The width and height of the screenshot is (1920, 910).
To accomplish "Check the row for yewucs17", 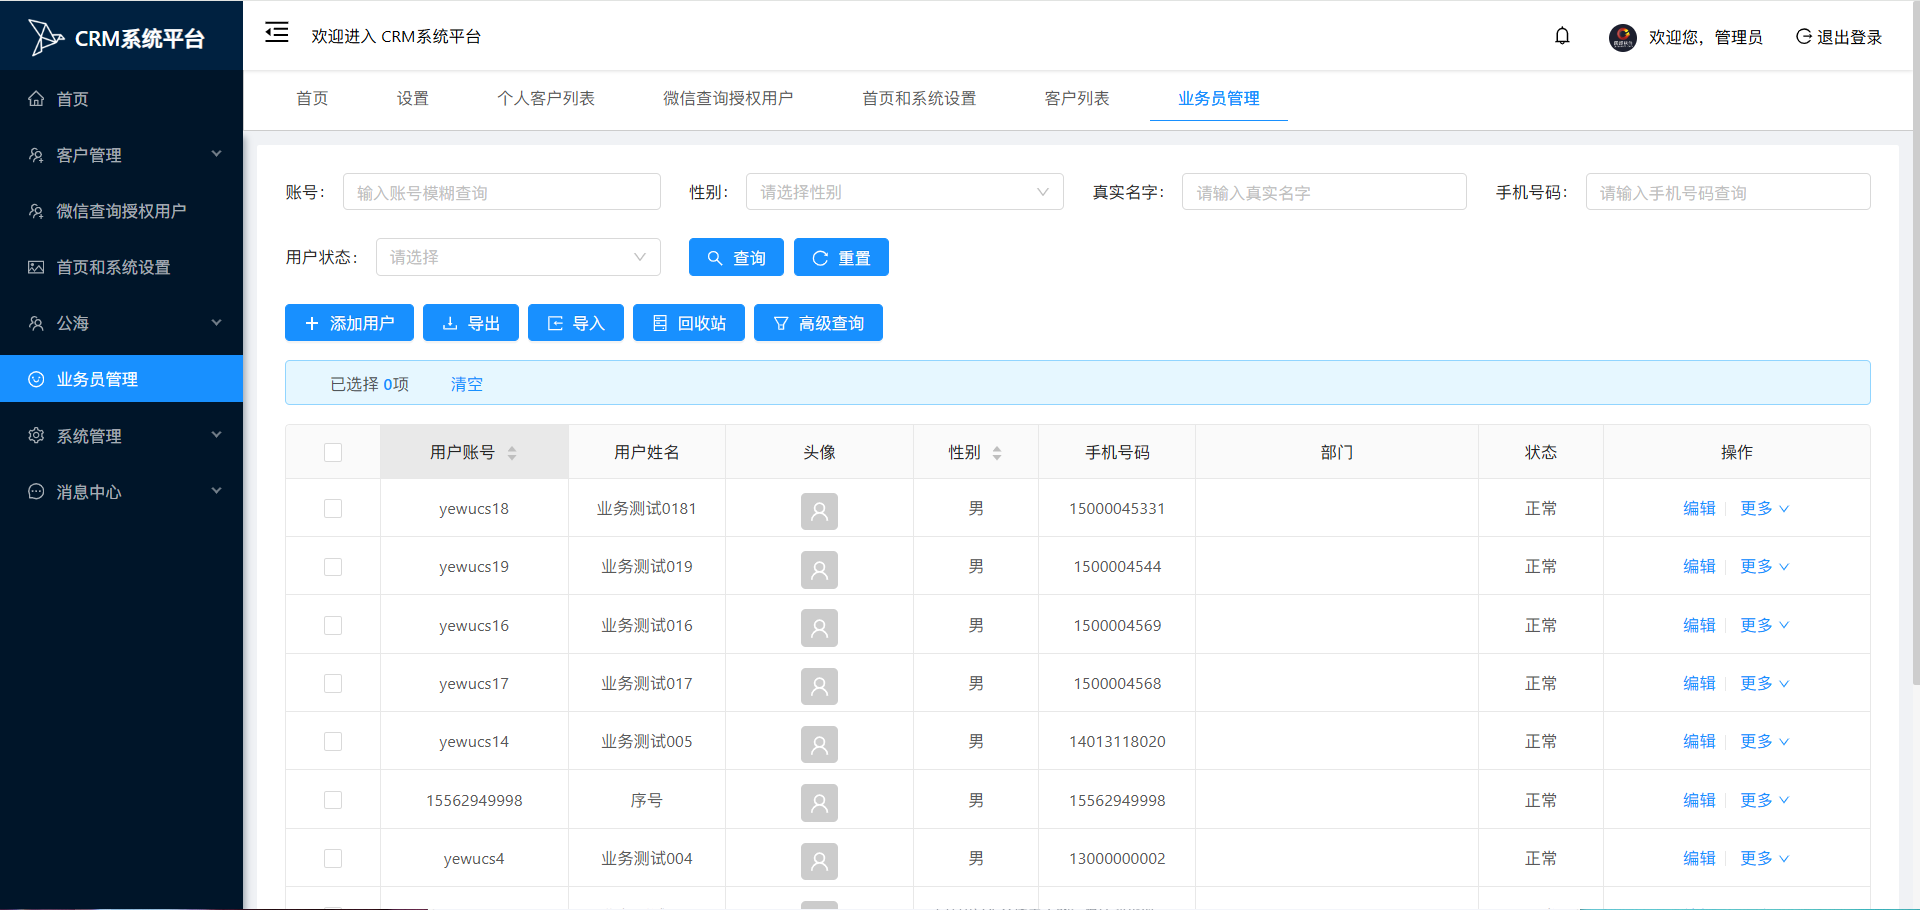I will point(333,683).
